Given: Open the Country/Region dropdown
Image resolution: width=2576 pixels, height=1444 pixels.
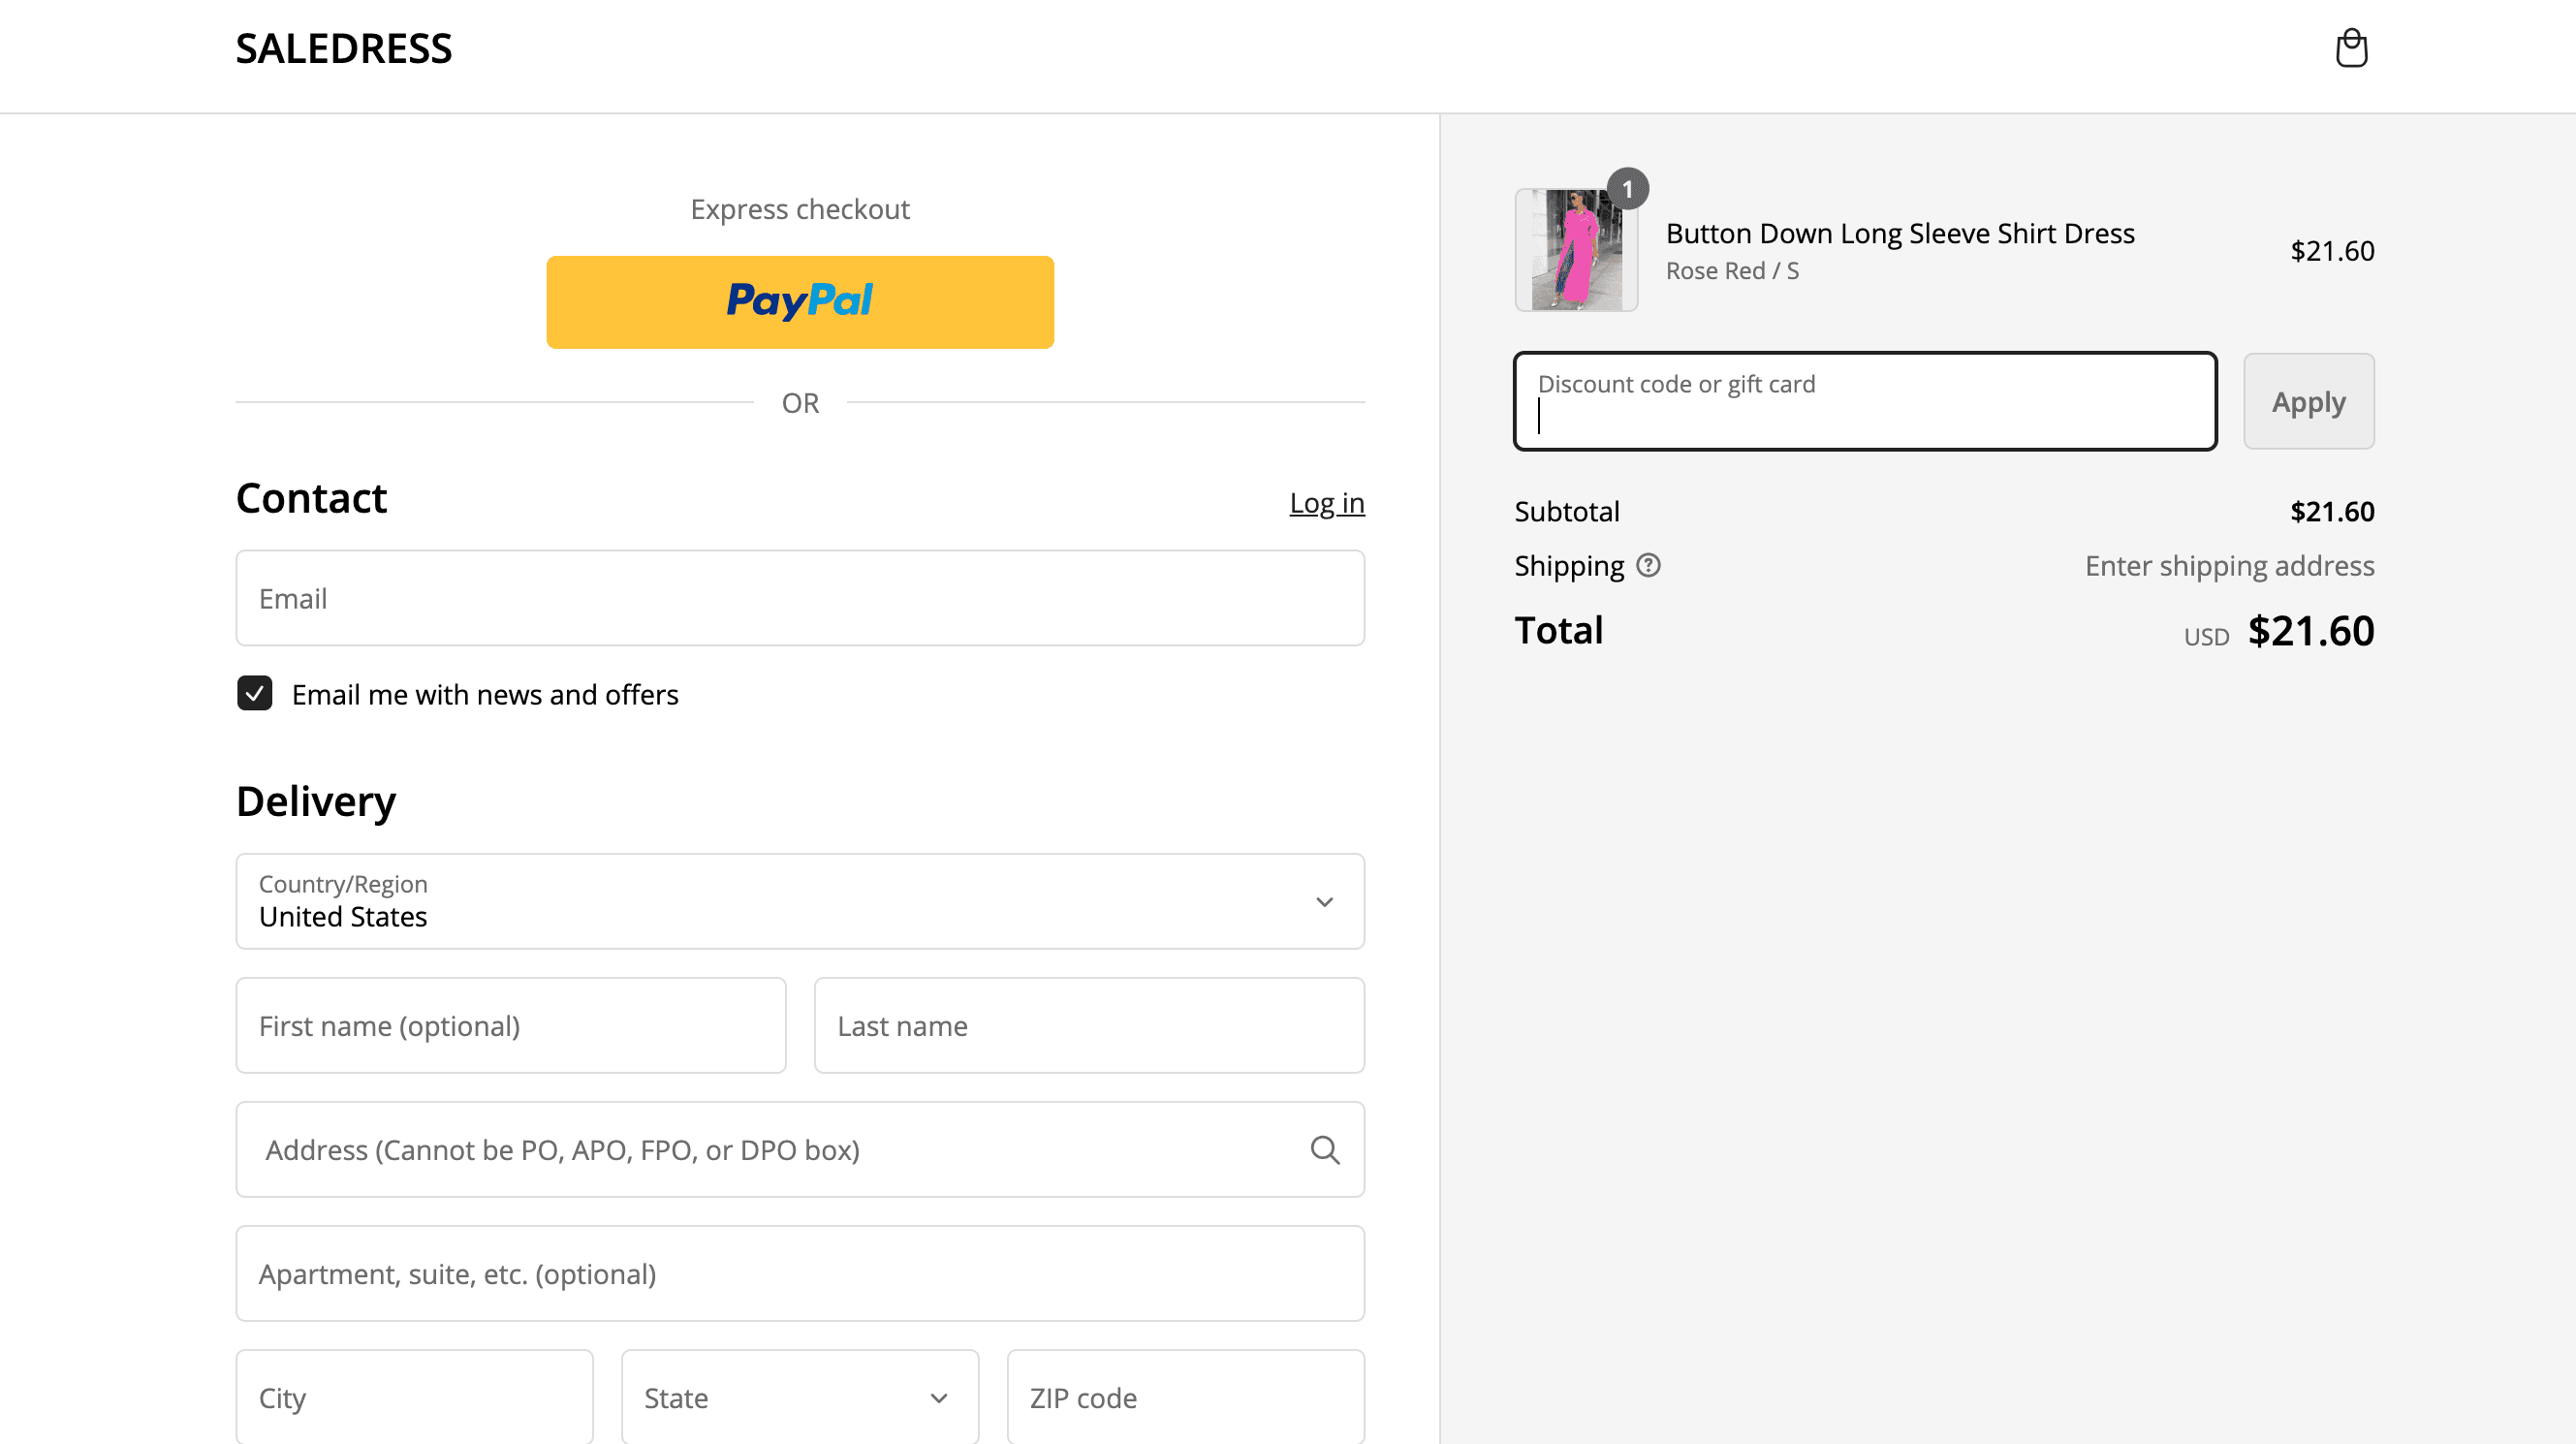Looking at the screenshot, I should tap(800, 902).
